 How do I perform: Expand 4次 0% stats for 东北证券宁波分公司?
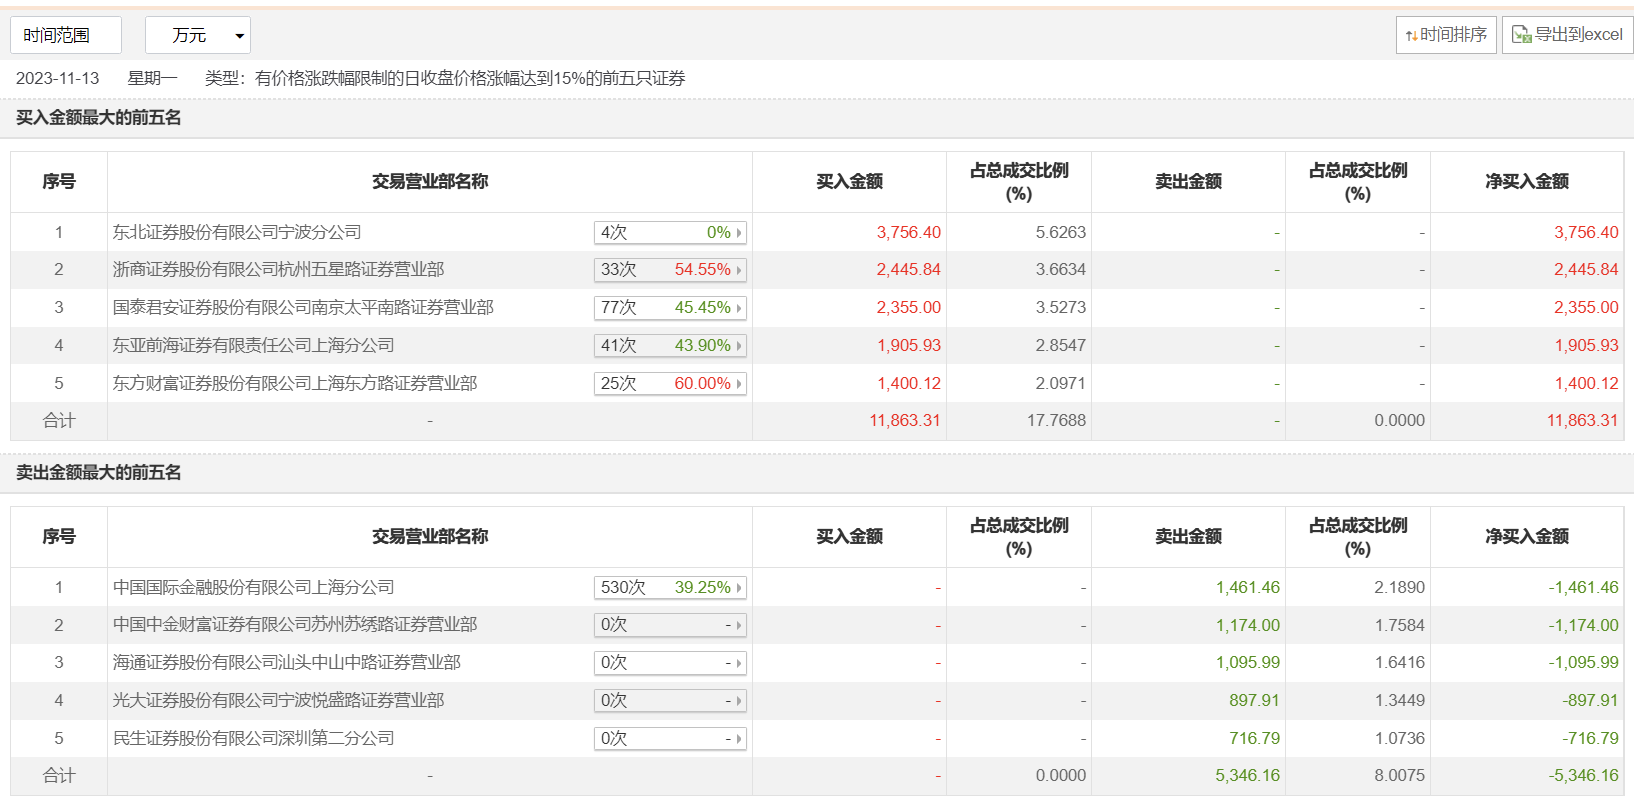(670, 233)
